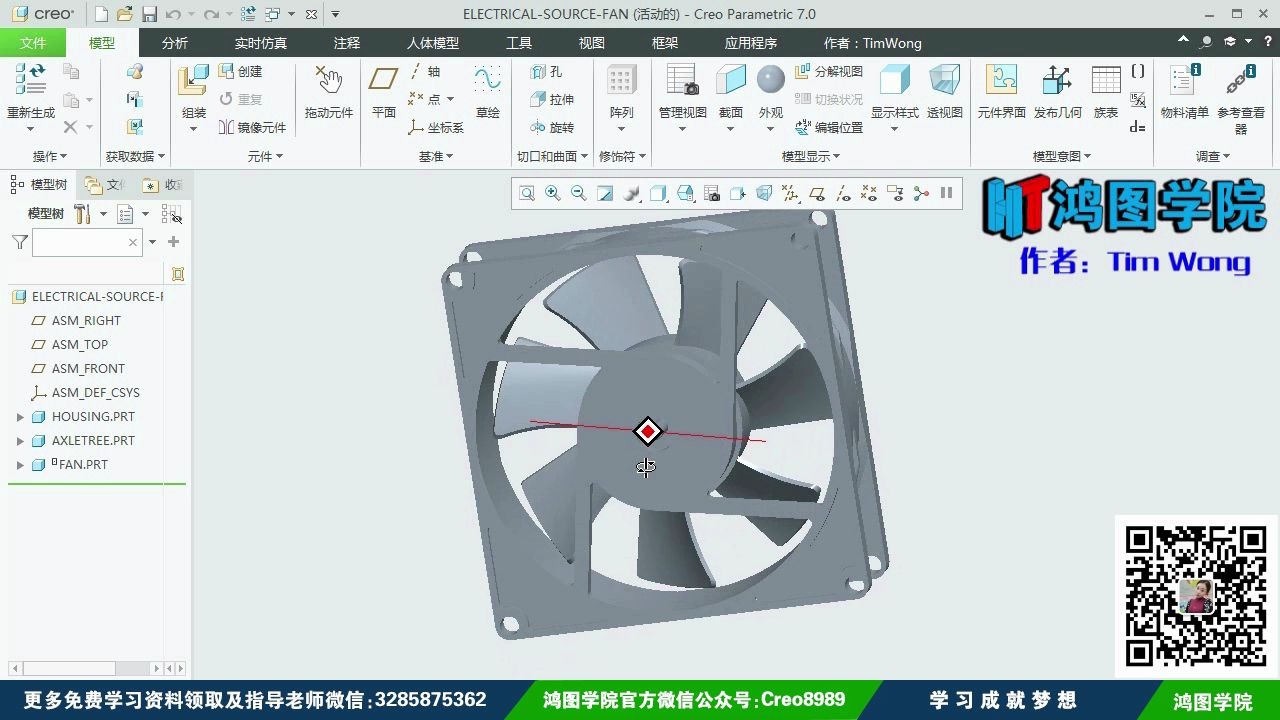Open the 文件 menu
1280x720 pixels.
click(x=33, y=42)
